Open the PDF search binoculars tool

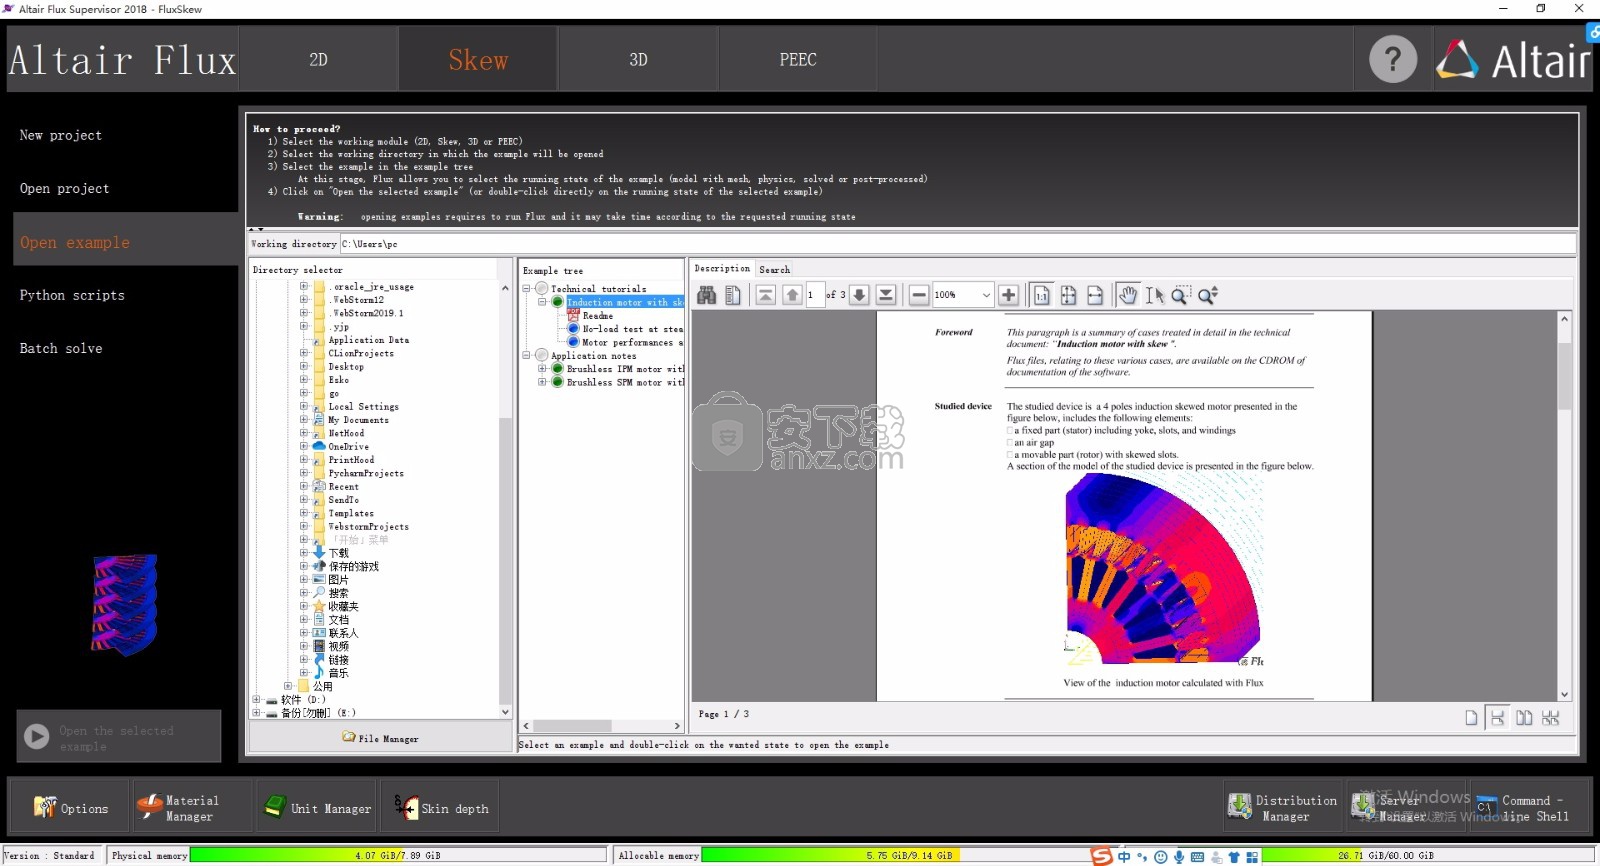[706, 295]
